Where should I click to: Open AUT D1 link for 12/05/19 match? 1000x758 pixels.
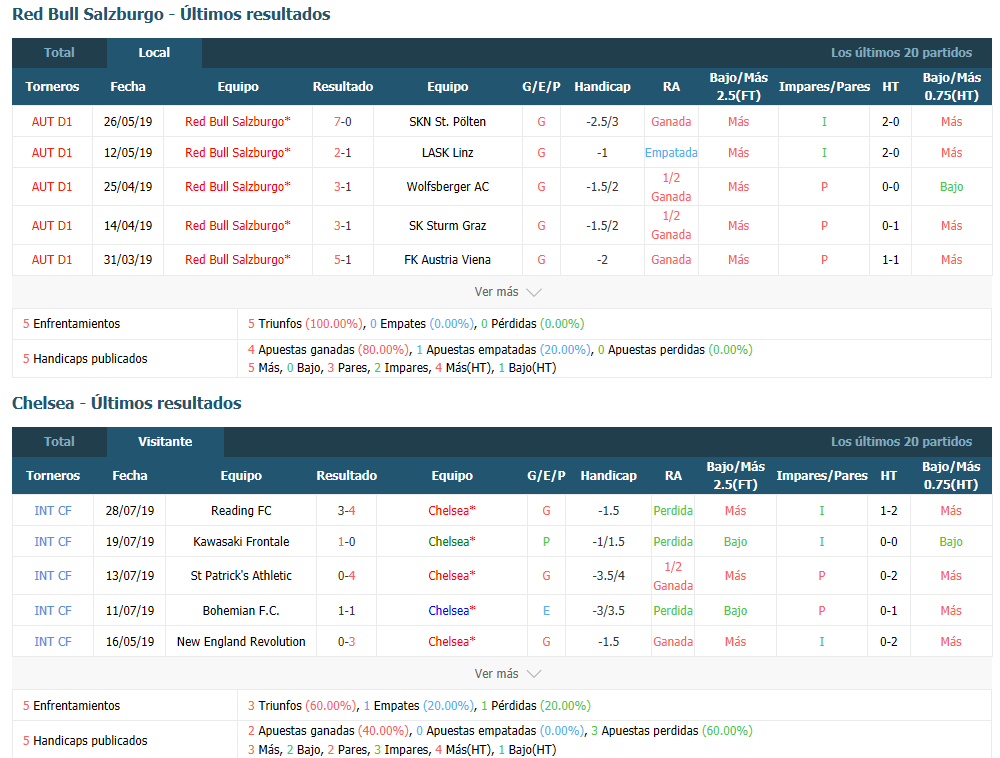pyautogui.click(x=52, y=153)
